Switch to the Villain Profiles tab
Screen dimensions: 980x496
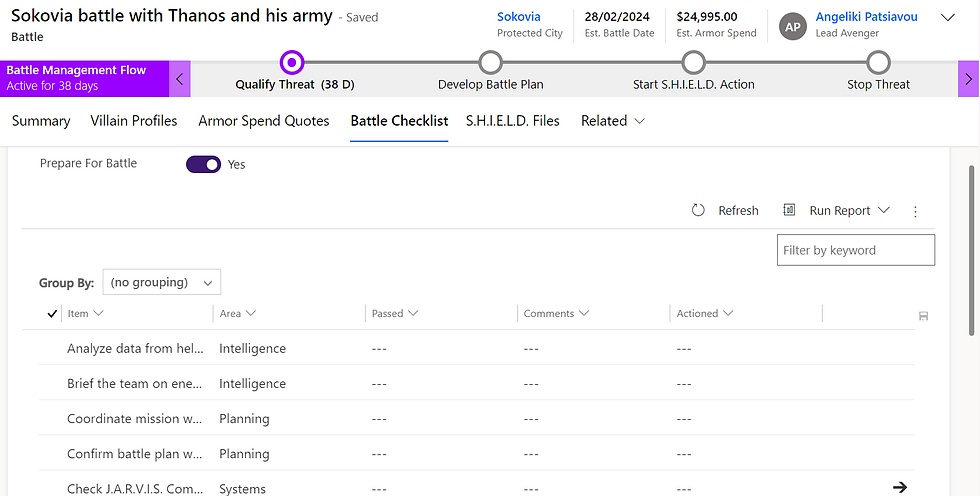point(134,121)
